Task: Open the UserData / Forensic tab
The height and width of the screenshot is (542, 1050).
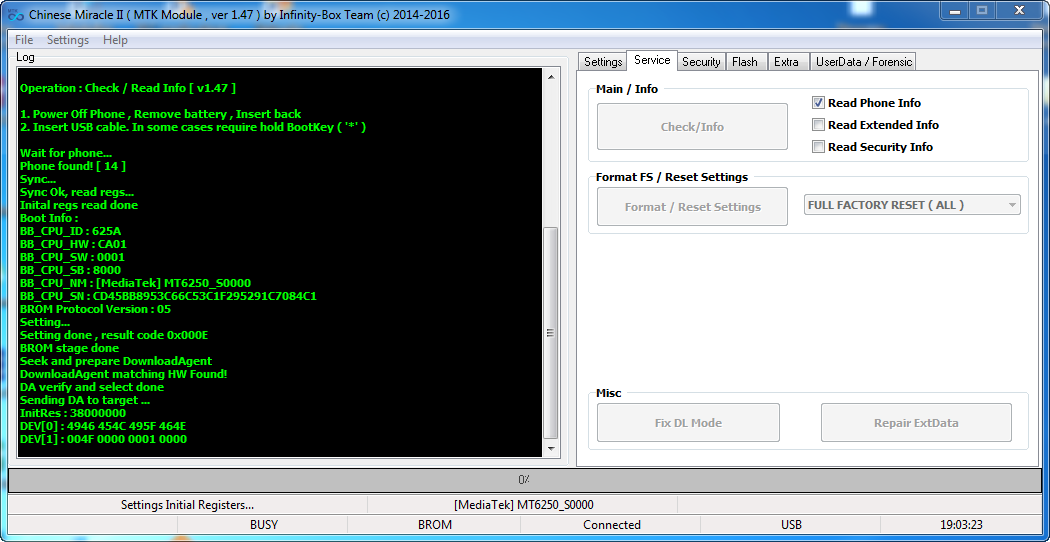Action: 864,62
